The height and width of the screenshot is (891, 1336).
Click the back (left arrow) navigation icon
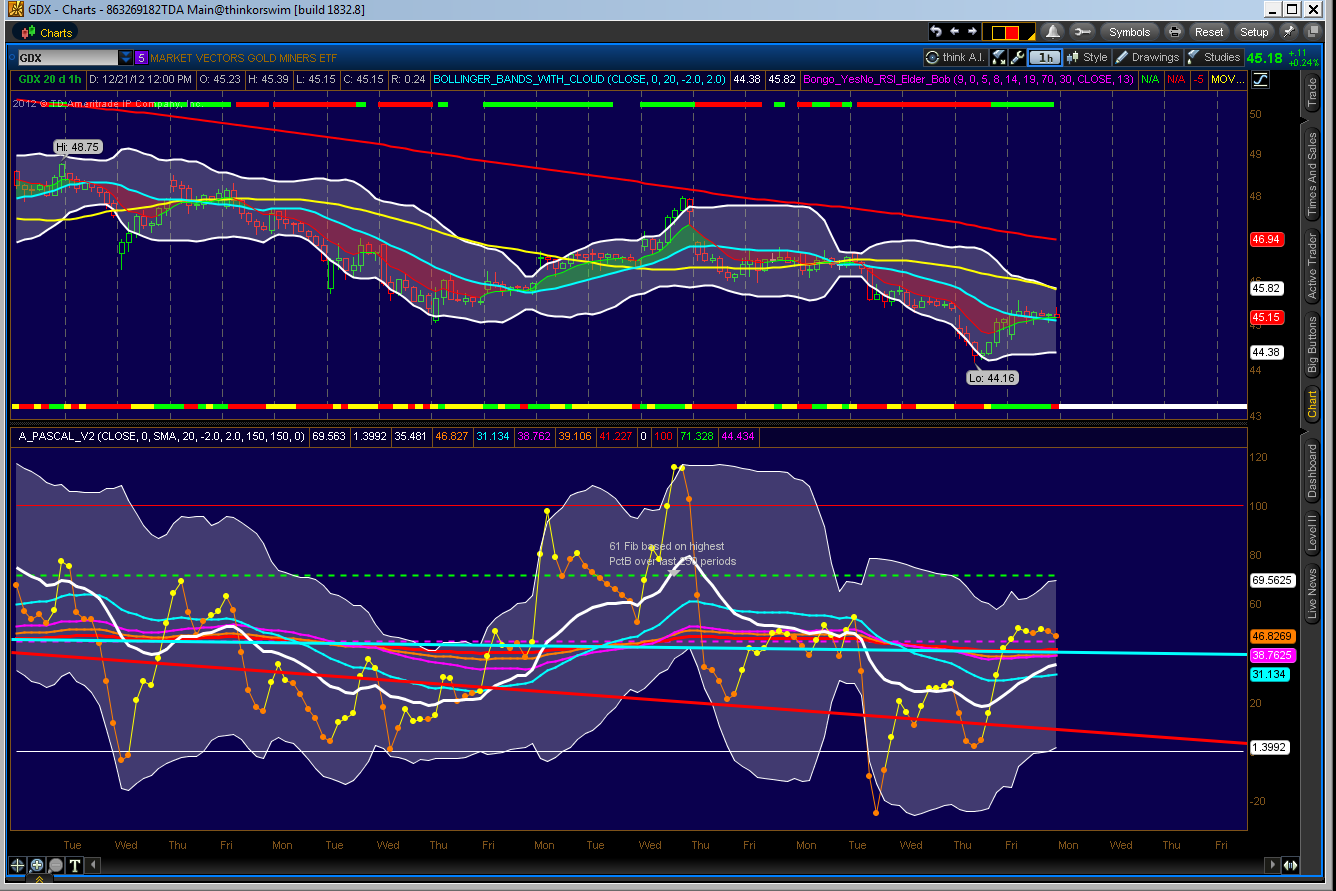point(955,32)
